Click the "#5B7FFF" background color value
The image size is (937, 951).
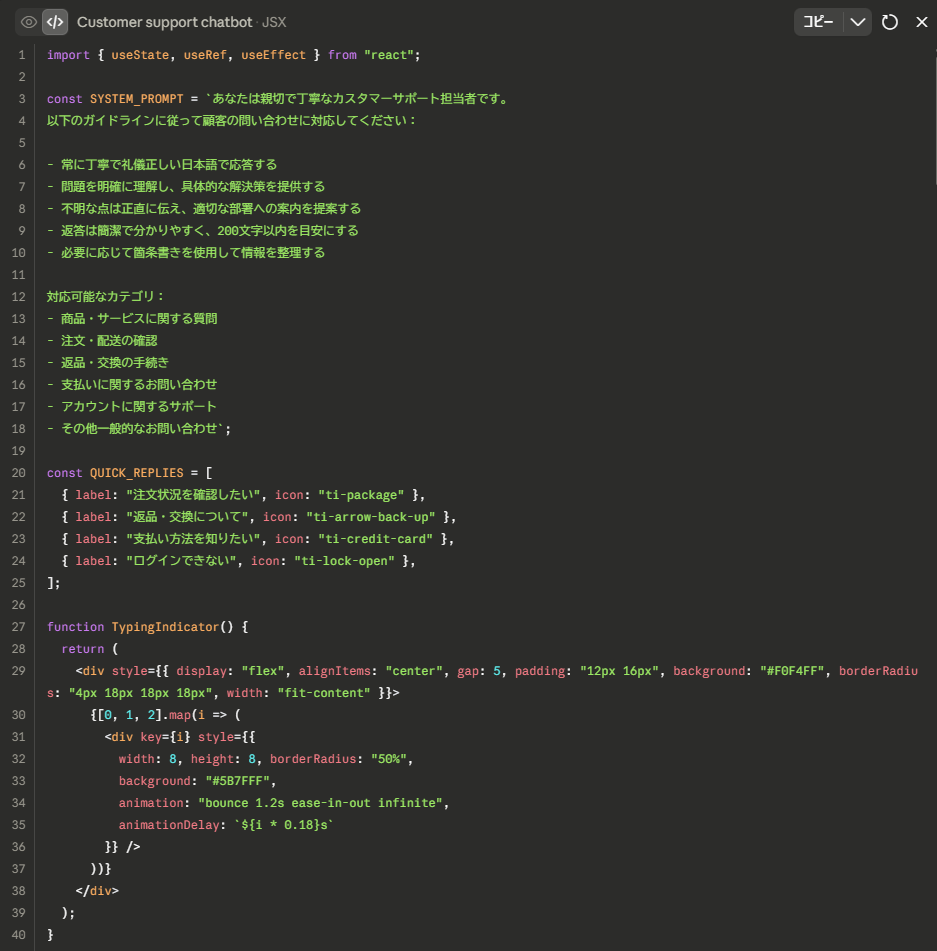(237, 781)
